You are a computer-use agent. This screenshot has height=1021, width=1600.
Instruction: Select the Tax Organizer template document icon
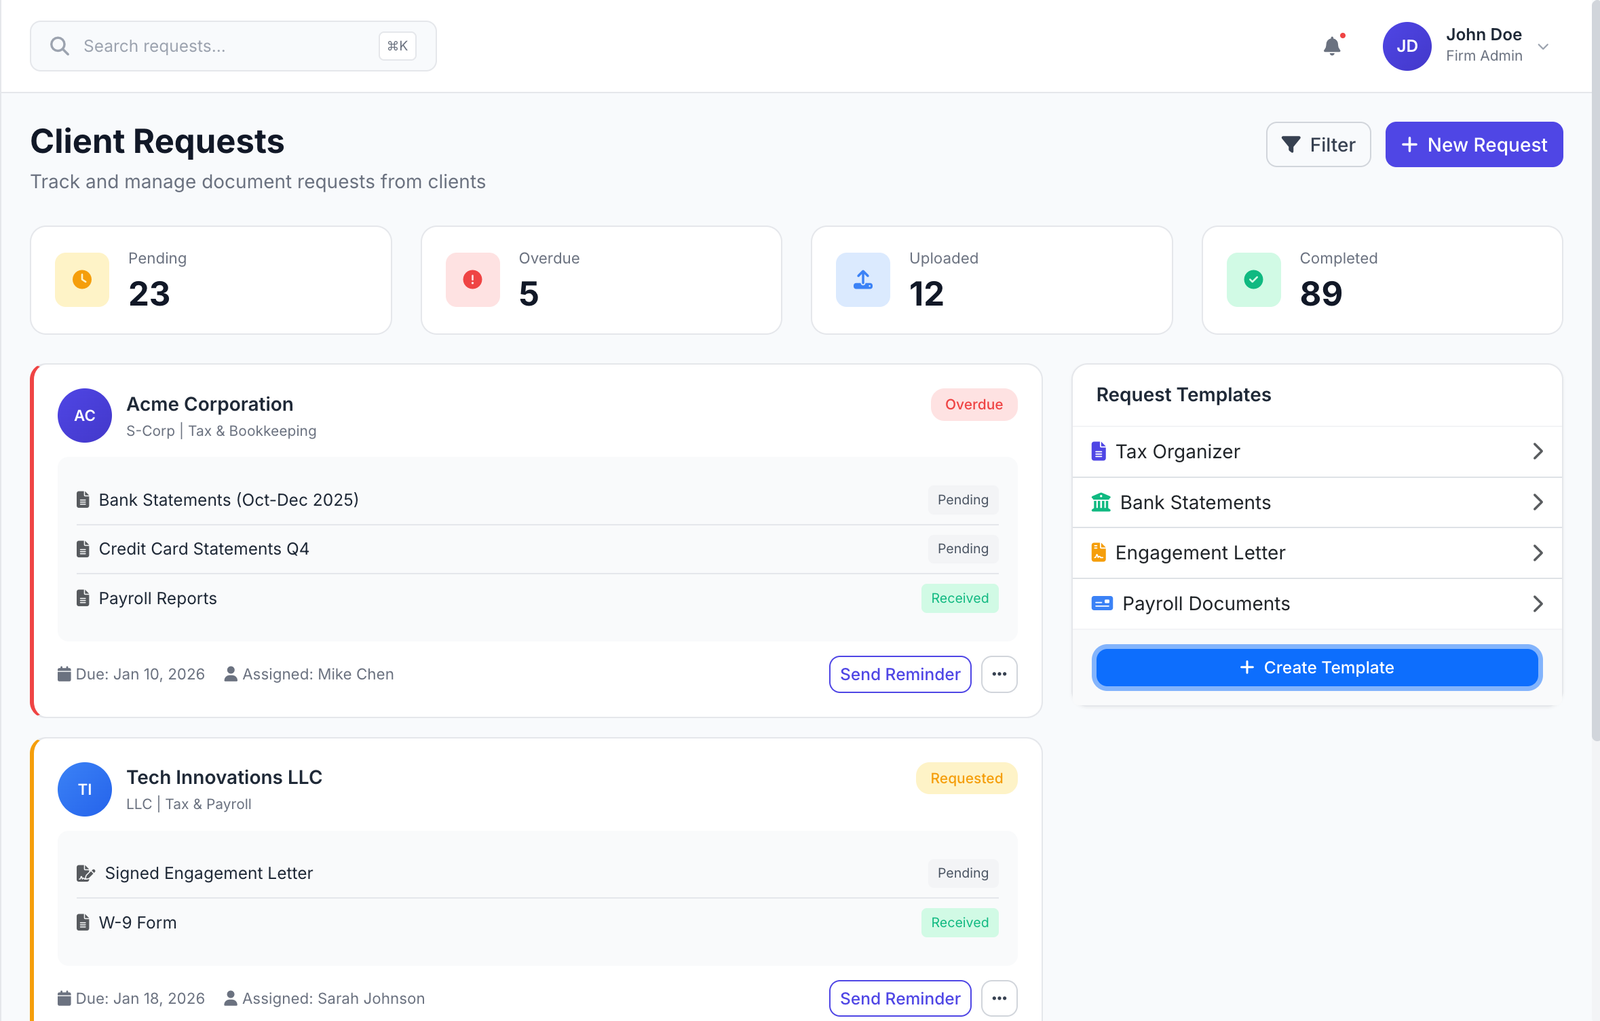[x=1100, y=451]
